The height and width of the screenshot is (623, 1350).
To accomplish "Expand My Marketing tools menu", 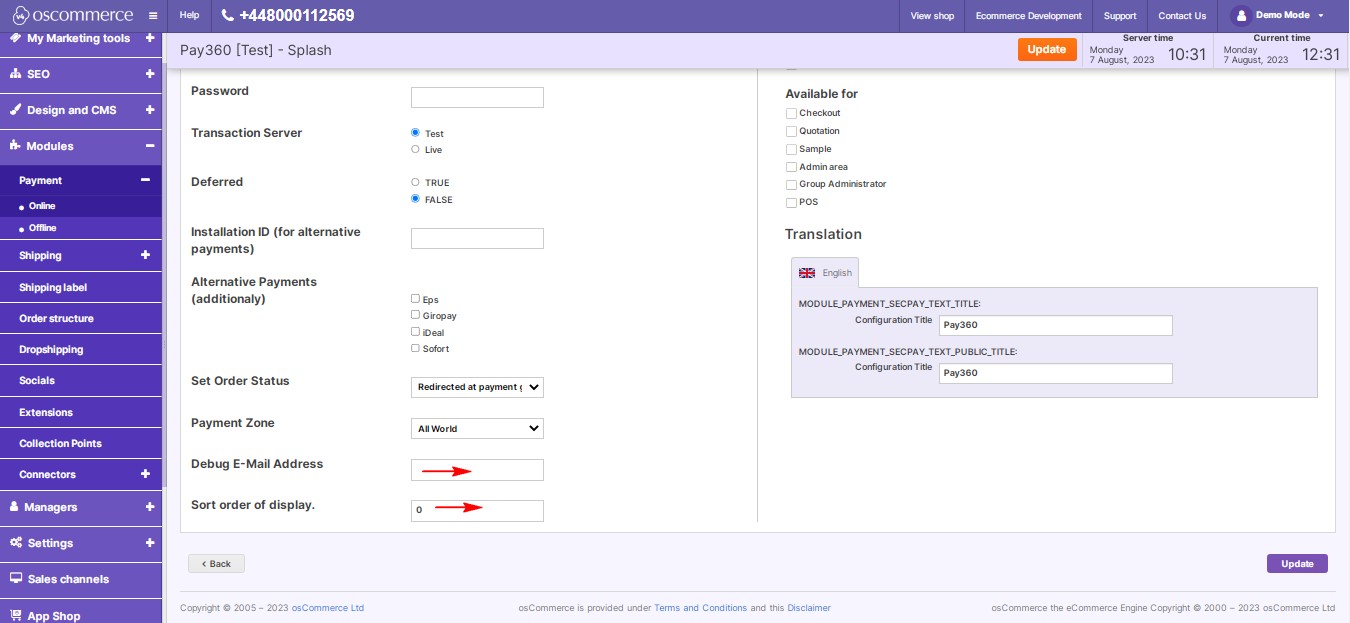I will click(x=149, y=38).
